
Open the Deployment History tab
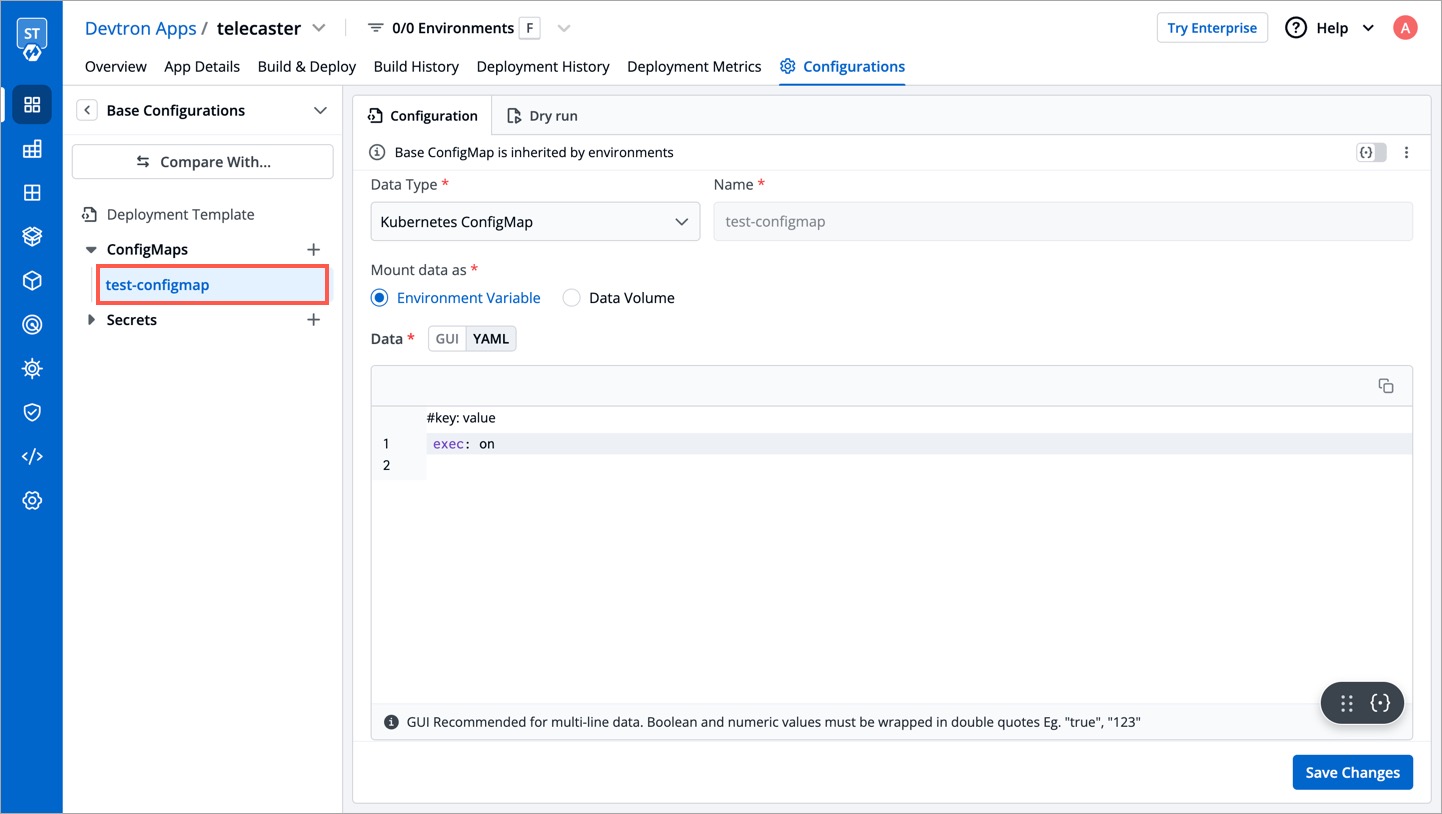coord(543,66)
